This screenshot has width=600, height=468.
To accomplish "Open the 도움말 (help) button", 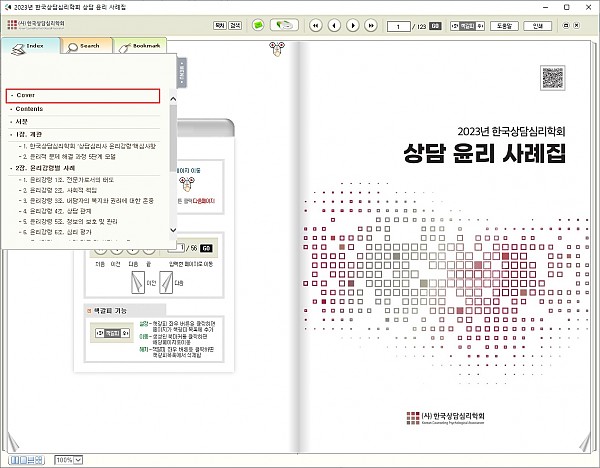I will 504,26.
